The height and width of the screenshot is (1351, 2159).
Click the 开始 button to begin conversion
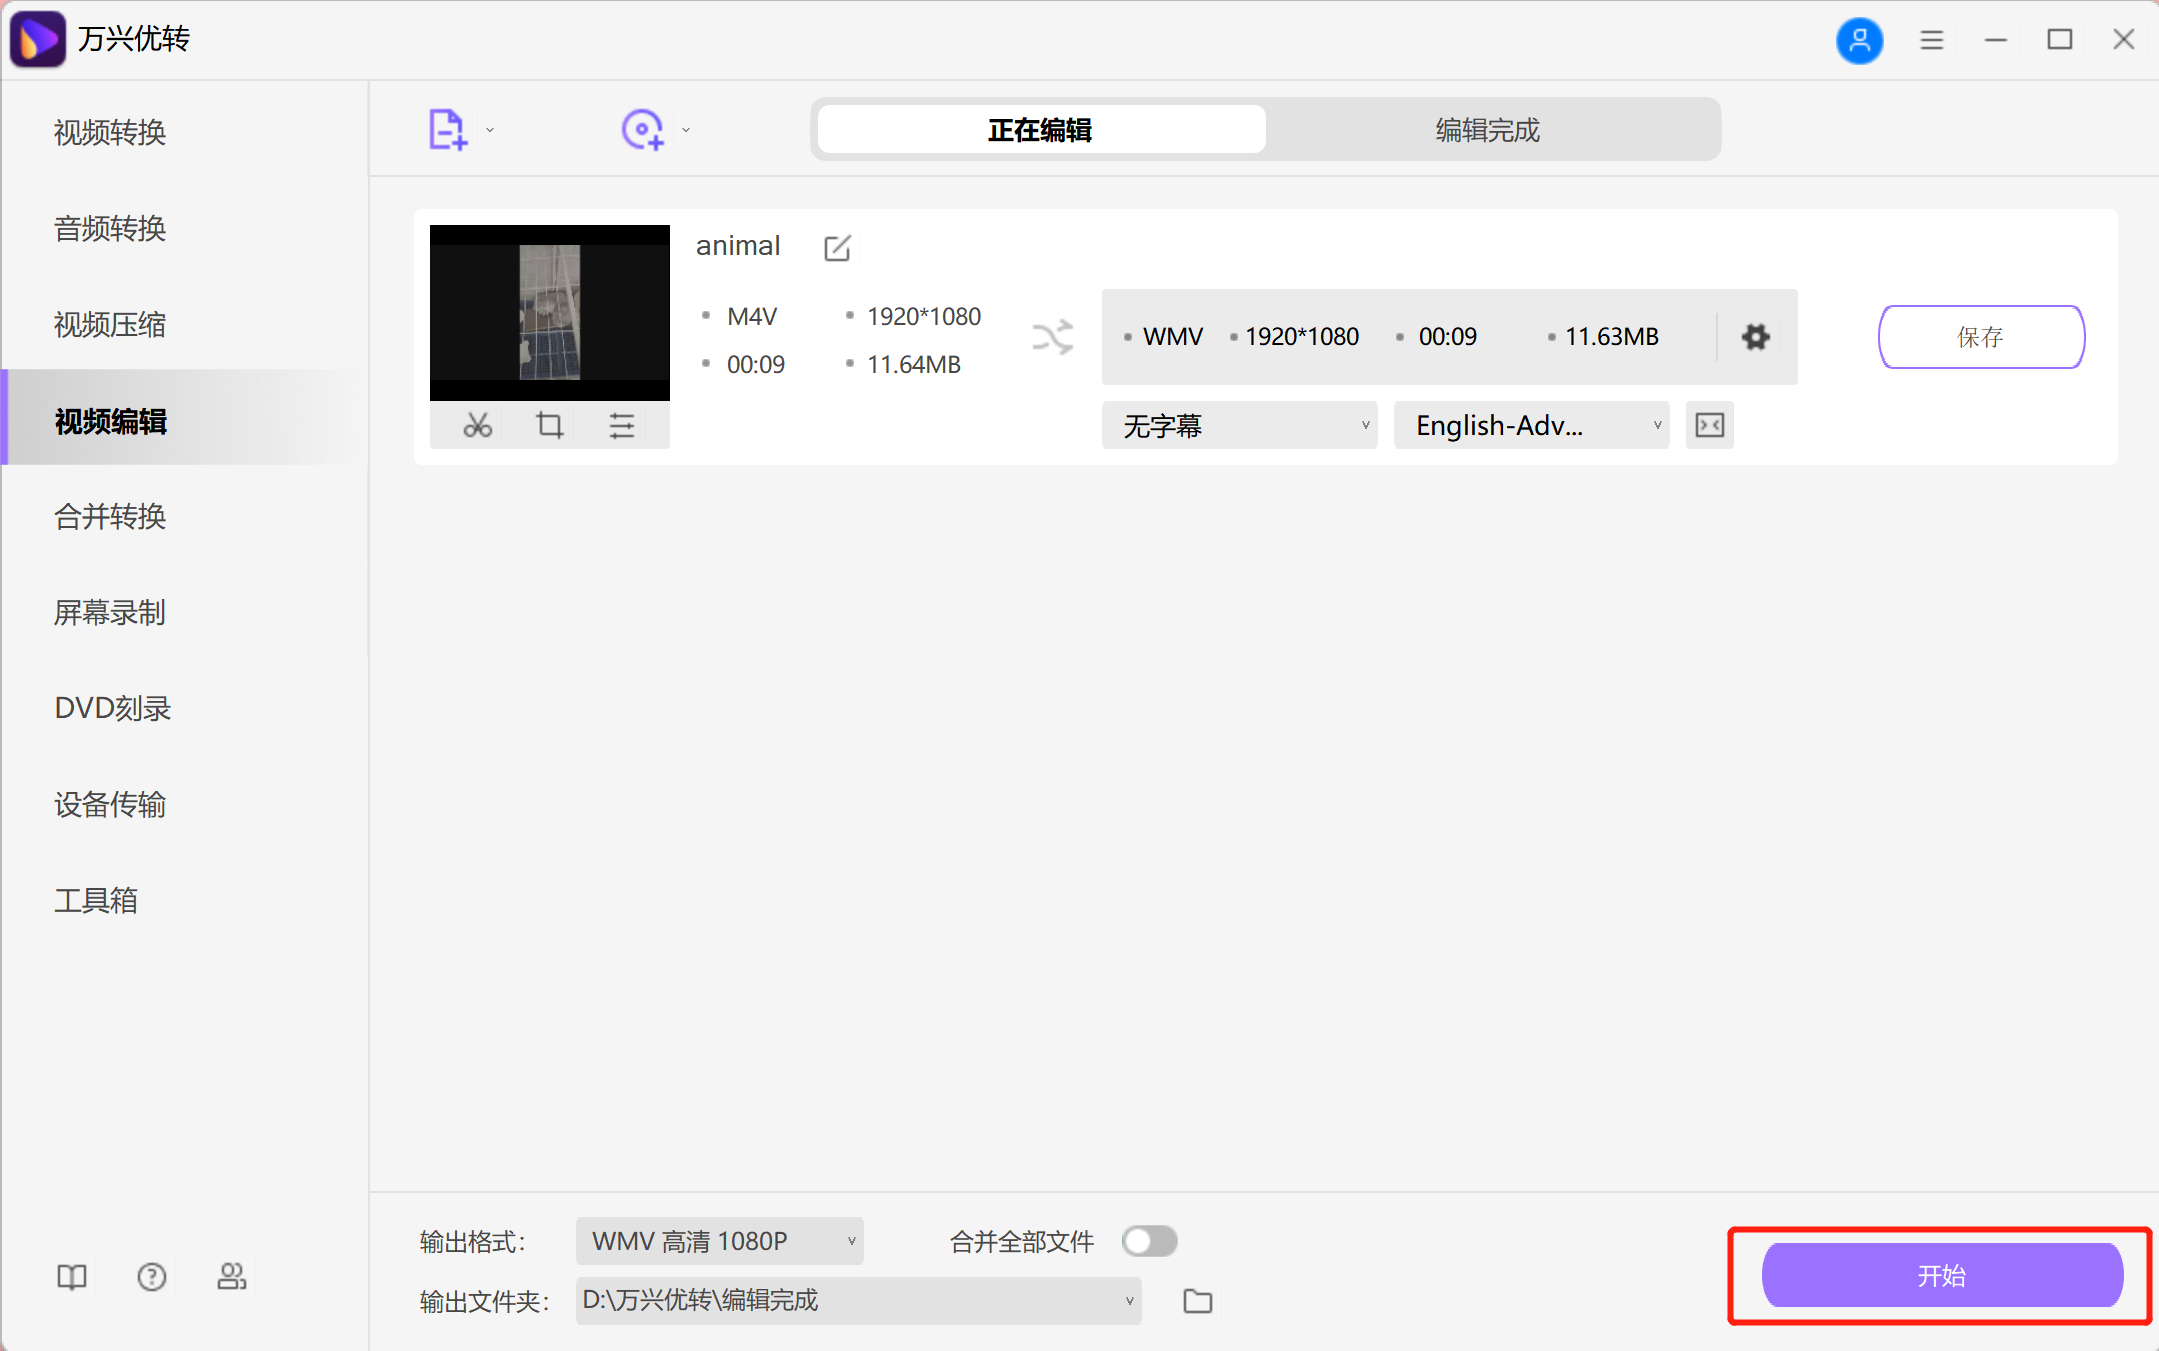[x=1941, y=1275]
